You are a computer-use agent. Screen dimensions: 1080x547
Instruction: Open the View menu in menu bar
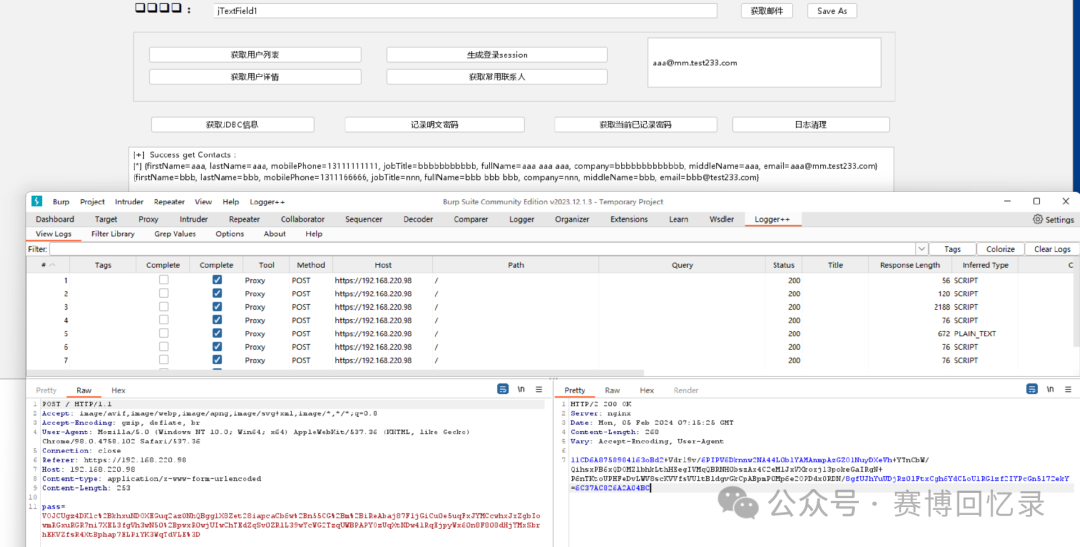(203, 202)
